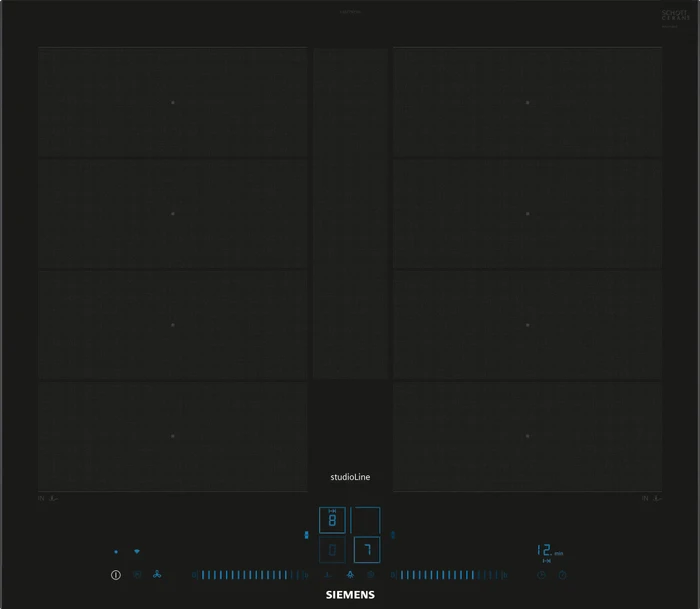Select the cooking zone showing level 7

click(367, 550)
